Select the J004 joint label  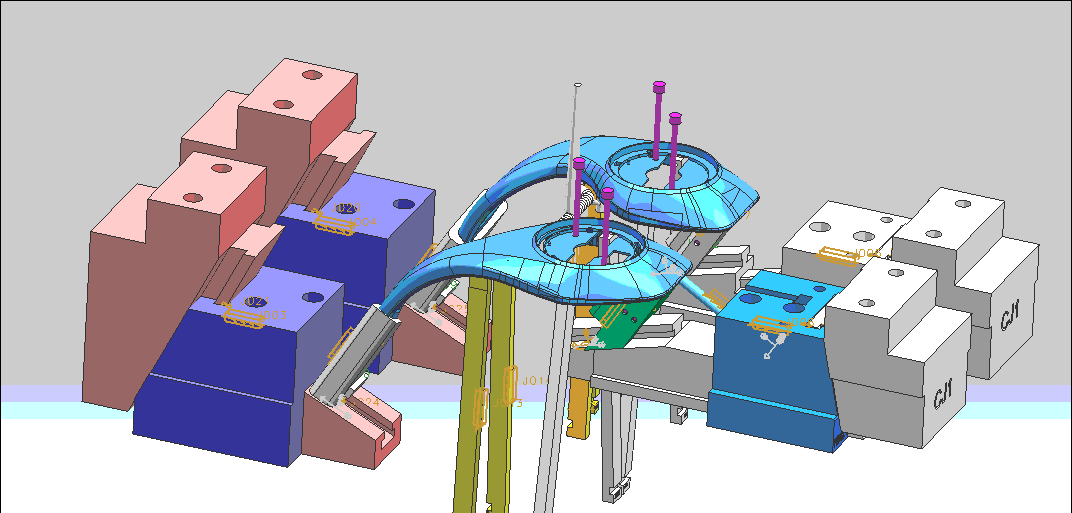363,222
